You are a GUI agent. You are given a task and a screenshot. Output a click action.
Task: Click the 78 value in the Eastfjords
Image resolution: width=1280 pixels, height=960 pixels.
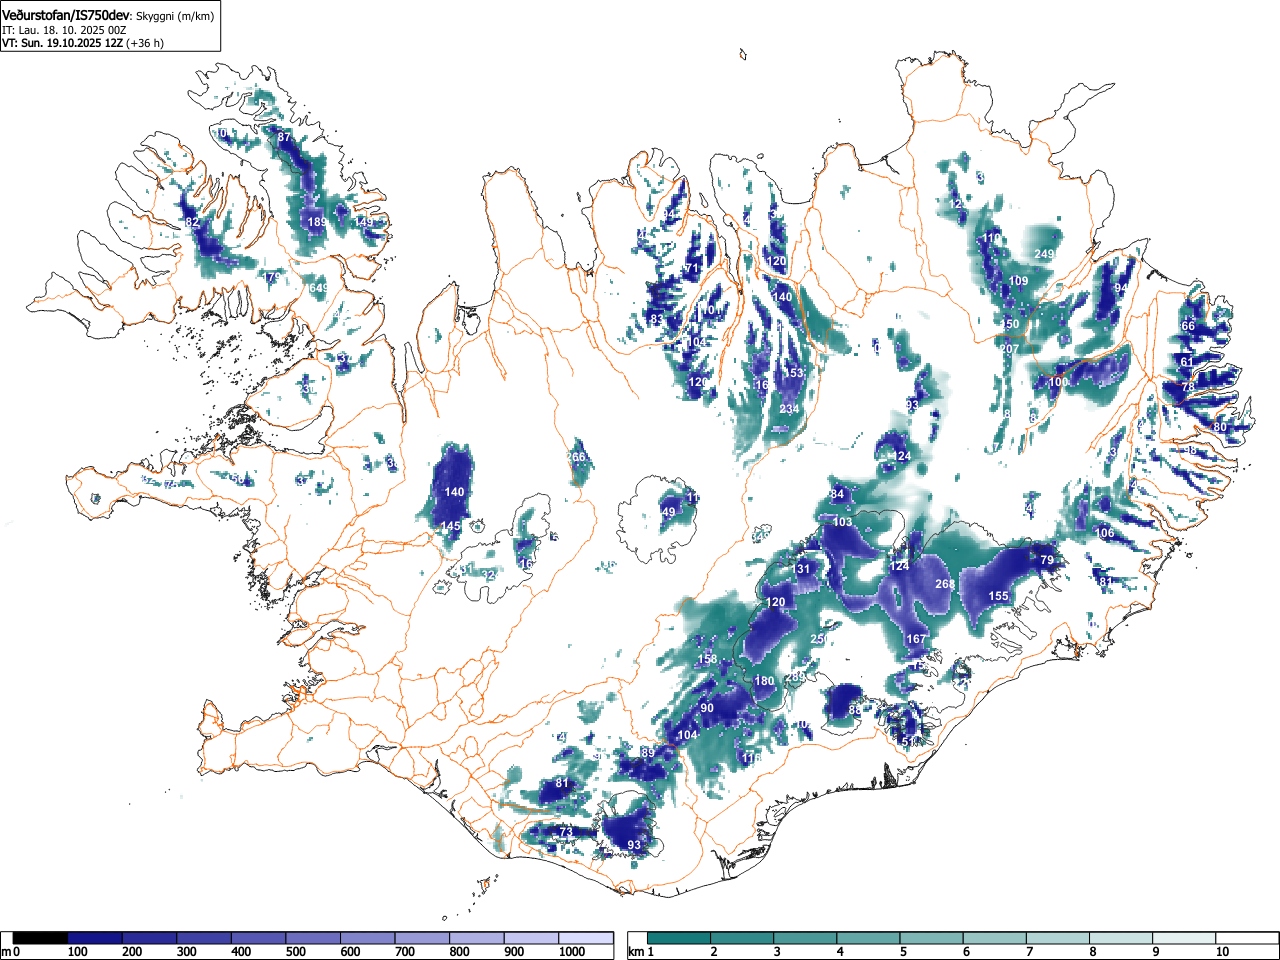(1188, 387)
